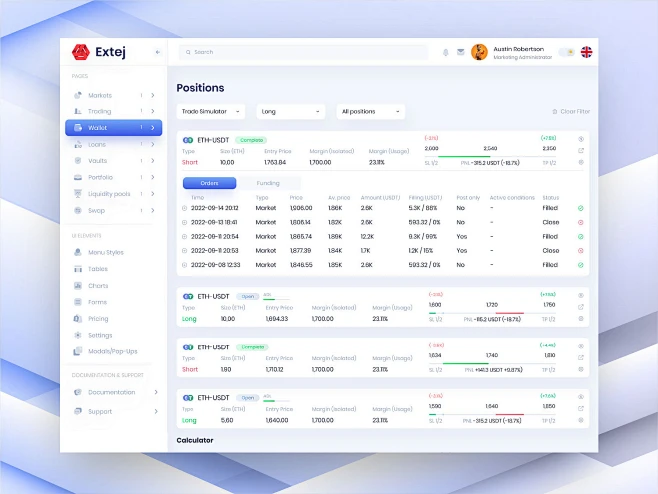
Task: Open settings gear on first ETH-USDT Short card
Action: pos(581,162)
